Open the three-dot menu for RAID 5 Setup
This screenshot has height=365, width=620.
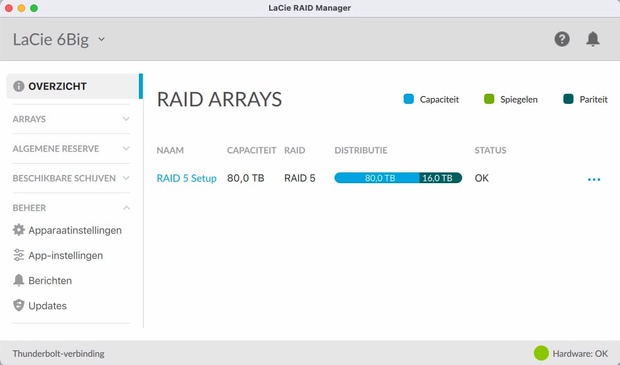coord(594,180)
